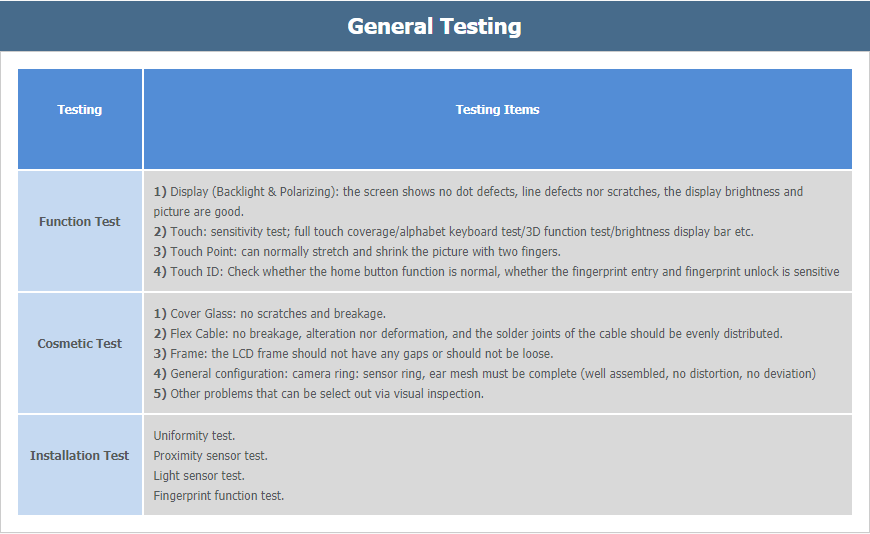Select the Testing column header

80,110
